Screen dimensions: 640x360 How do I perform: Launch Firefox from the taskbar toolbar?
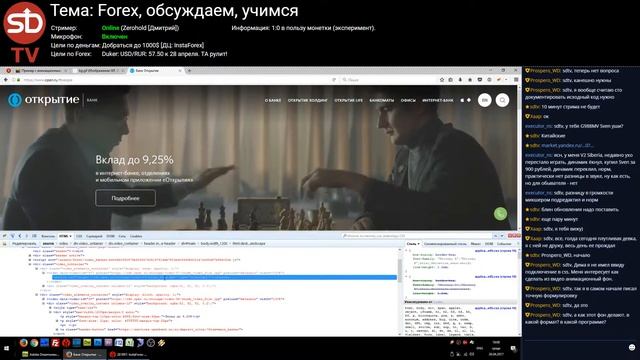coord(24,343)
